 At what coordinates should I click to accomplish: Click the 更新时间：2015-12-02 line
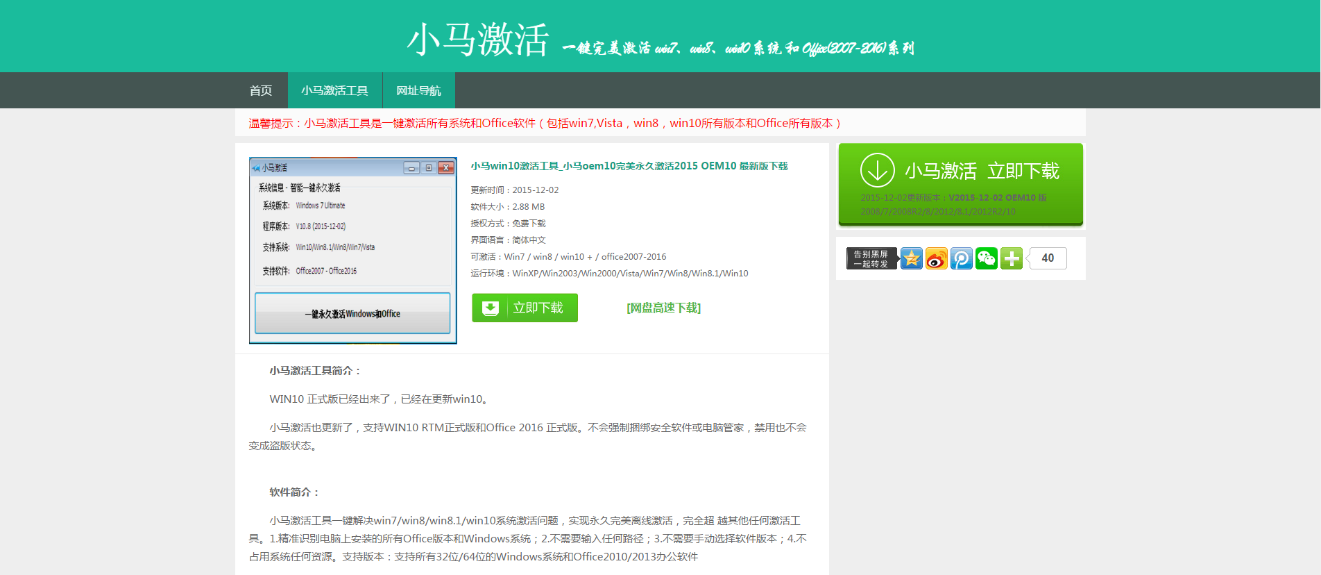(x=515, y=190)
